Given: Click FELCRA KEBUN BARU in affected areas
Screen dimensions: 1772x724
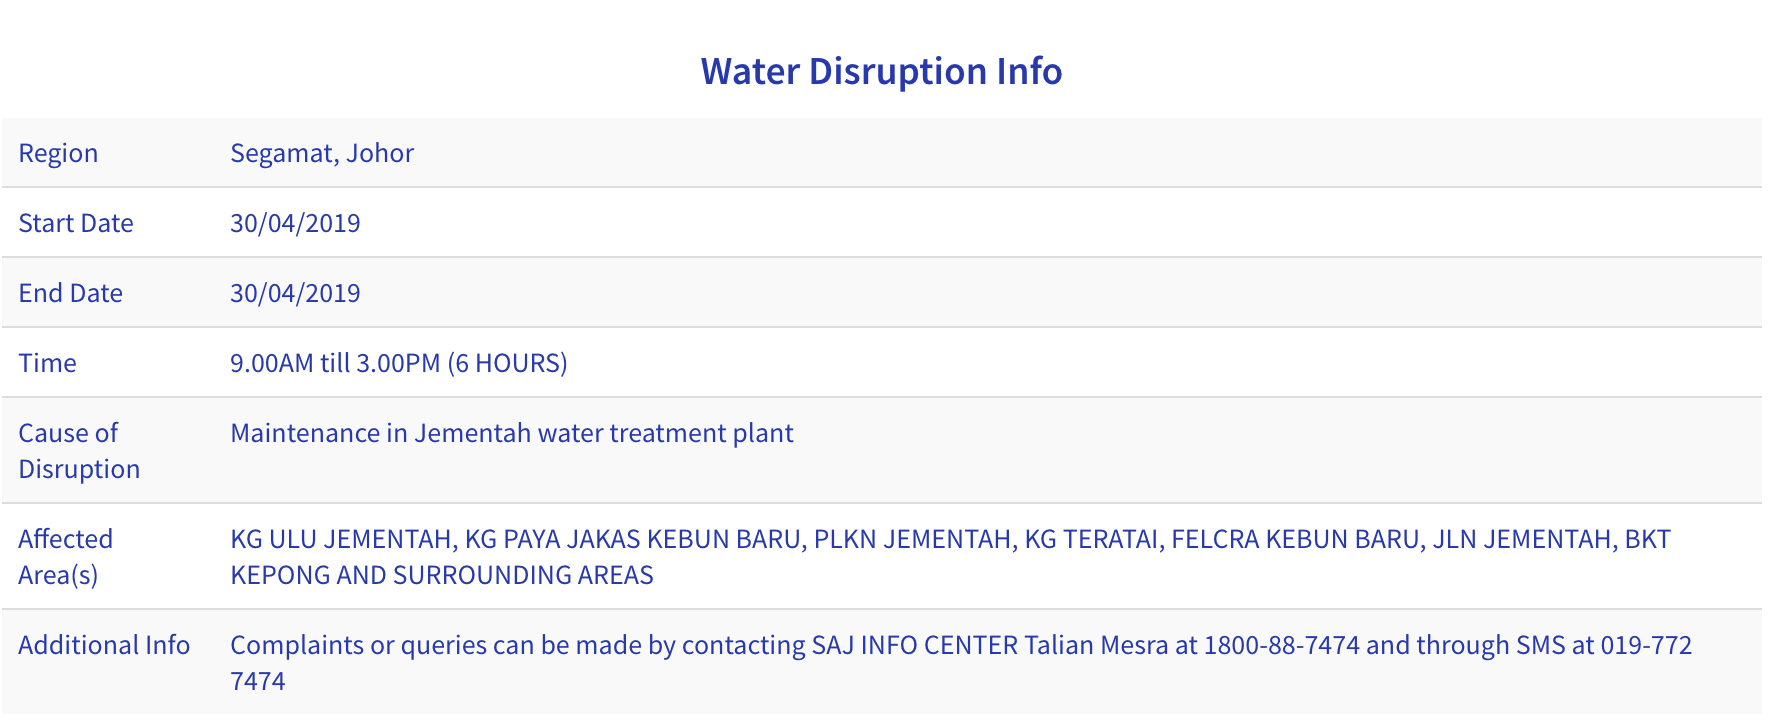Looking at the screenshot, I should (1295, 539).
